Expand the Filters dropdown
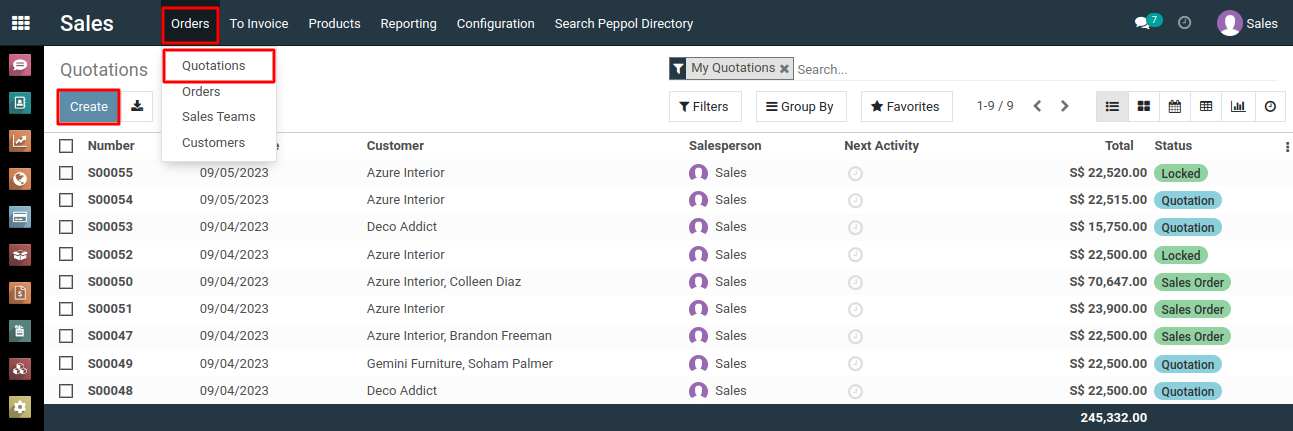Screen dimensions: 1293x431 pyautogui.click(x=704, y=106)
